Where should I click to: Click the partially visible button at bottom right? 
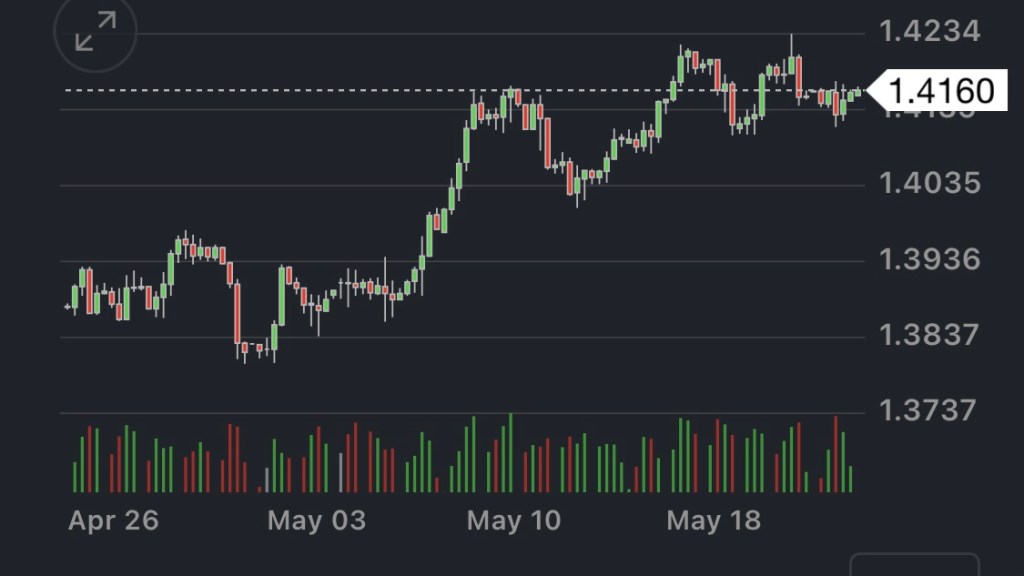[x=914, y=566]
